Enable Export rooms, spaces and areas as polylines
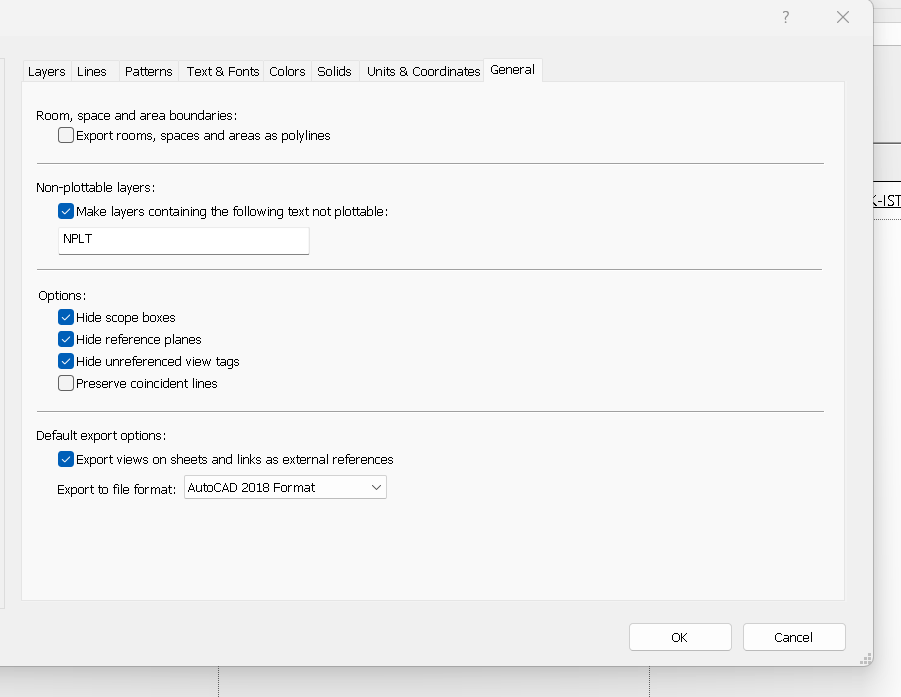This screenshot has height=697, width=901. [66, 135]
